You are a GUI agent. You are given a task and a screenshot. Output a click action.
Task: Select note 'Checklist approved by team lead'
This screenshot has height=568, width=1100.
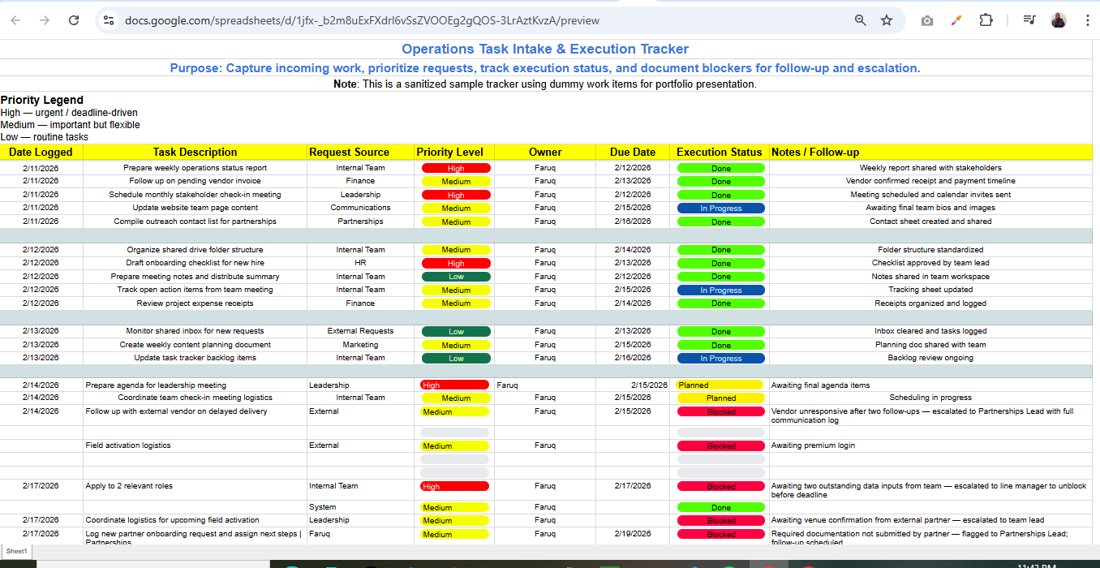930,263
